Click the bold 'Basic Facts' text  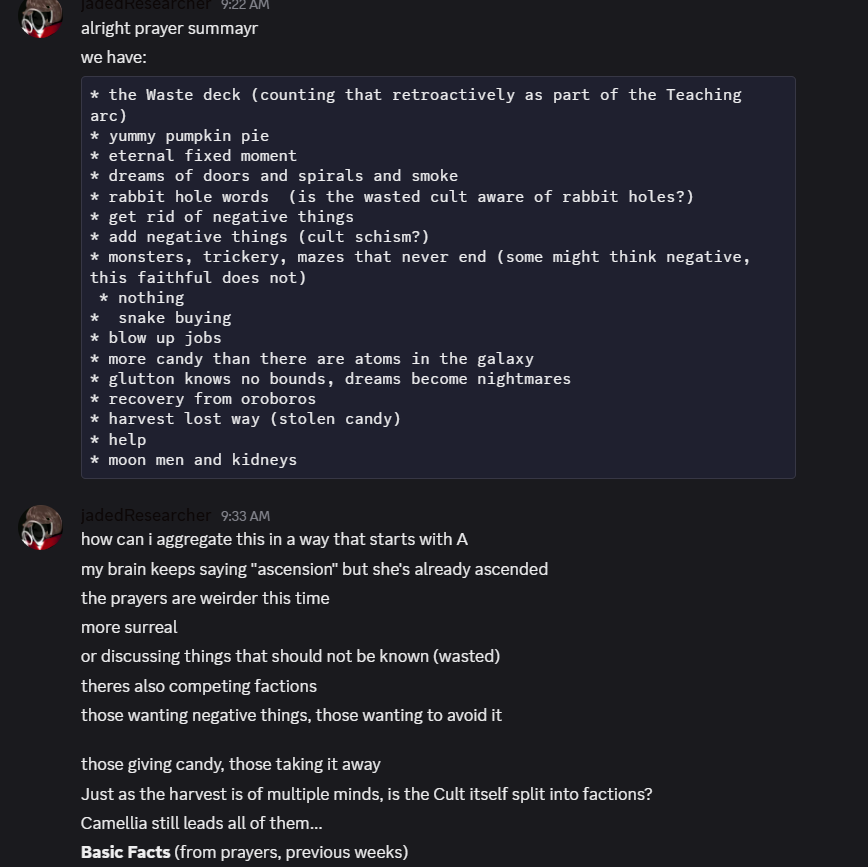125,853
